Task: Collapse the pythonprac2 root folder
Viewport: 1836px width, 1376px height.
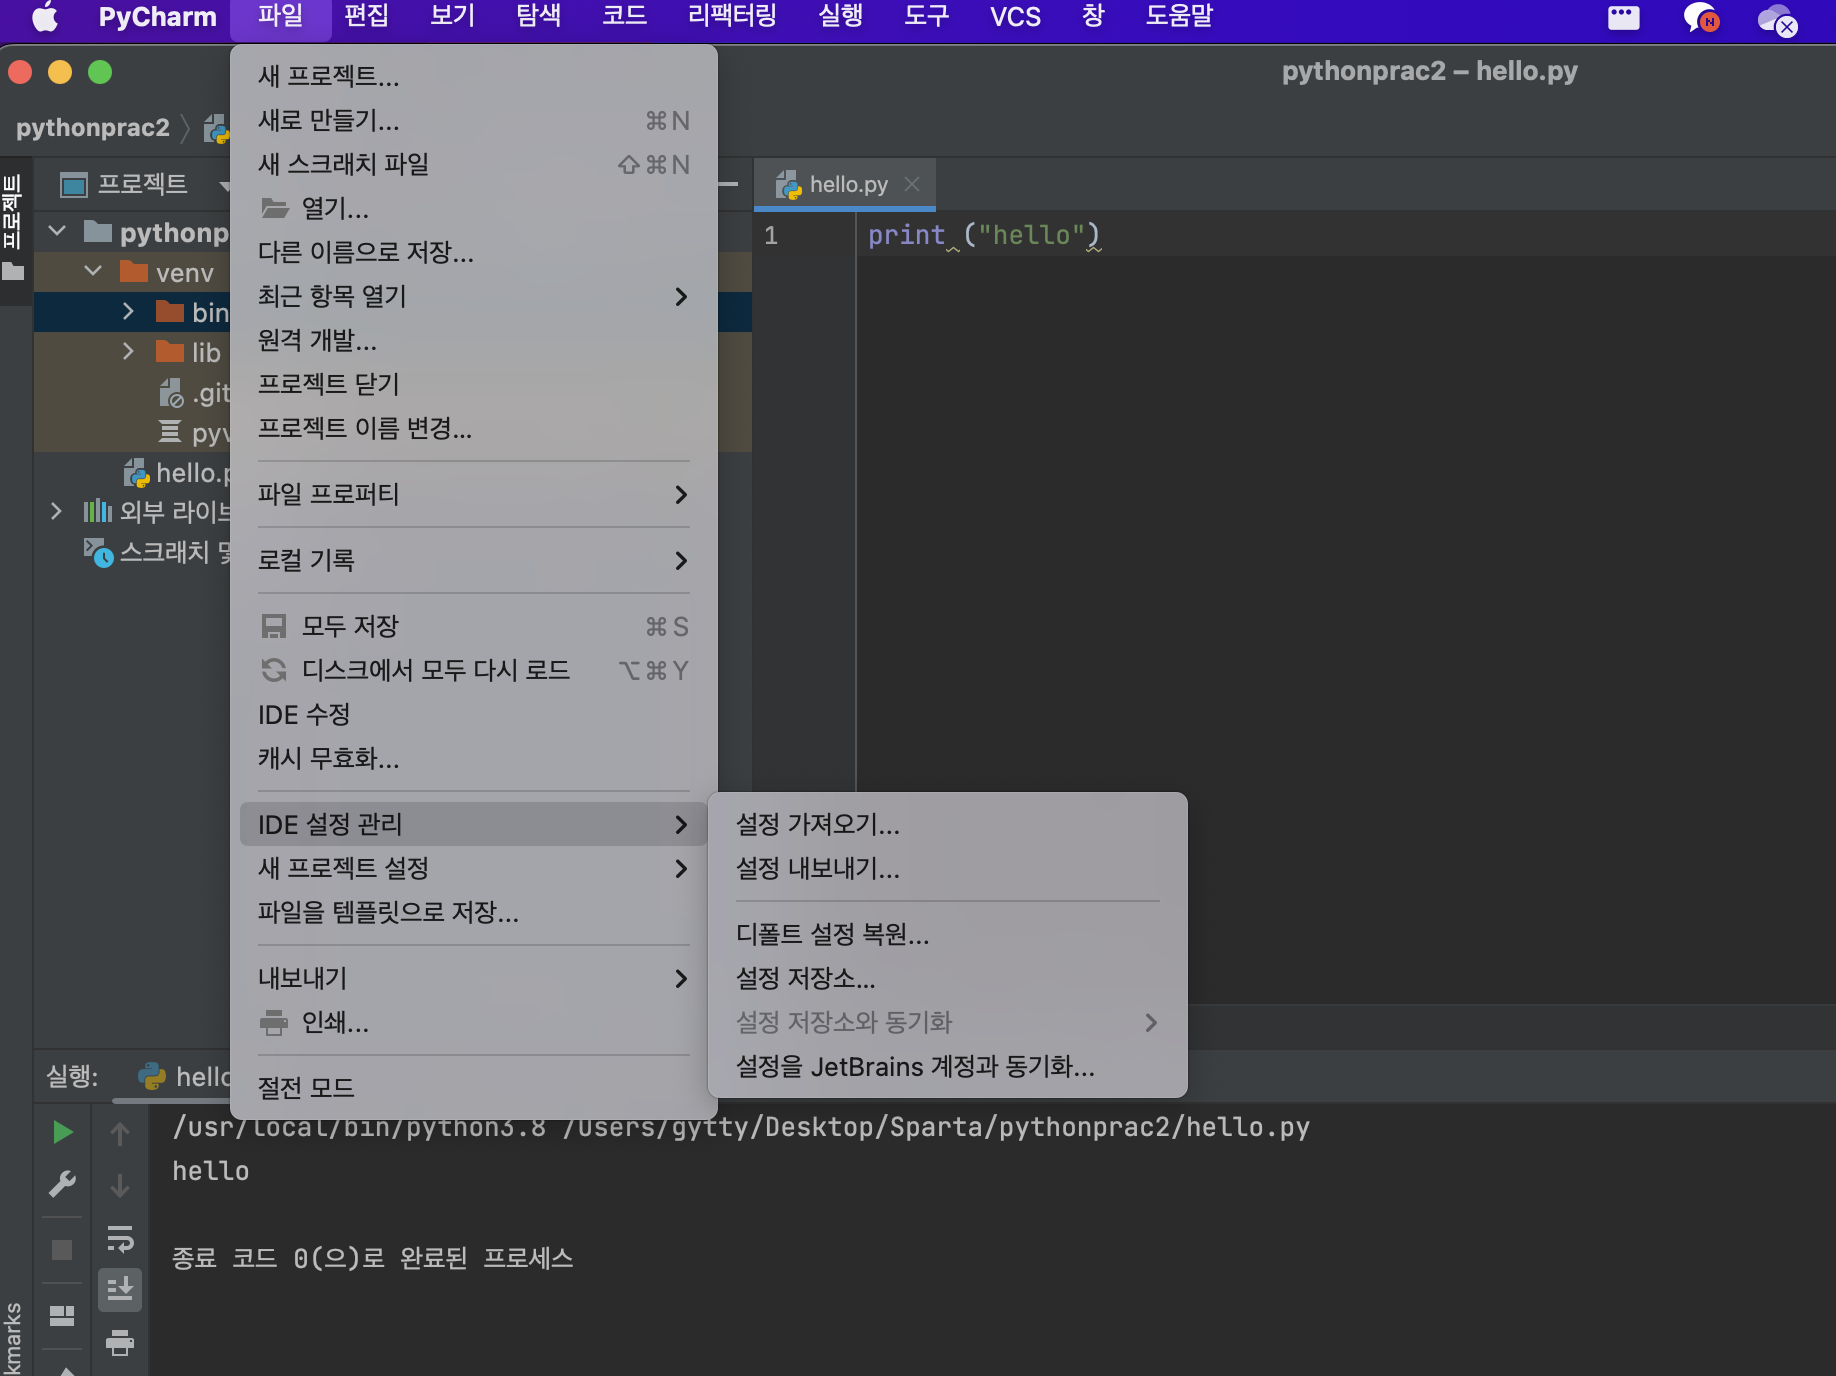Action: click(57, 232)
